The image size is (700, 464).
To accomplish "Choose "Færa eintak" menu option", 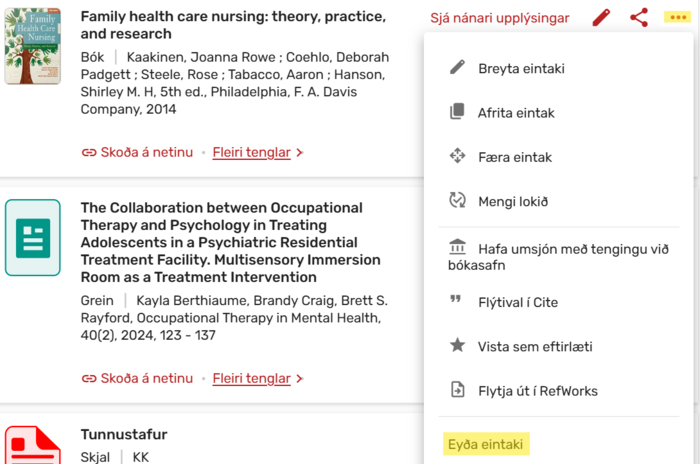I will click(514, 157).
